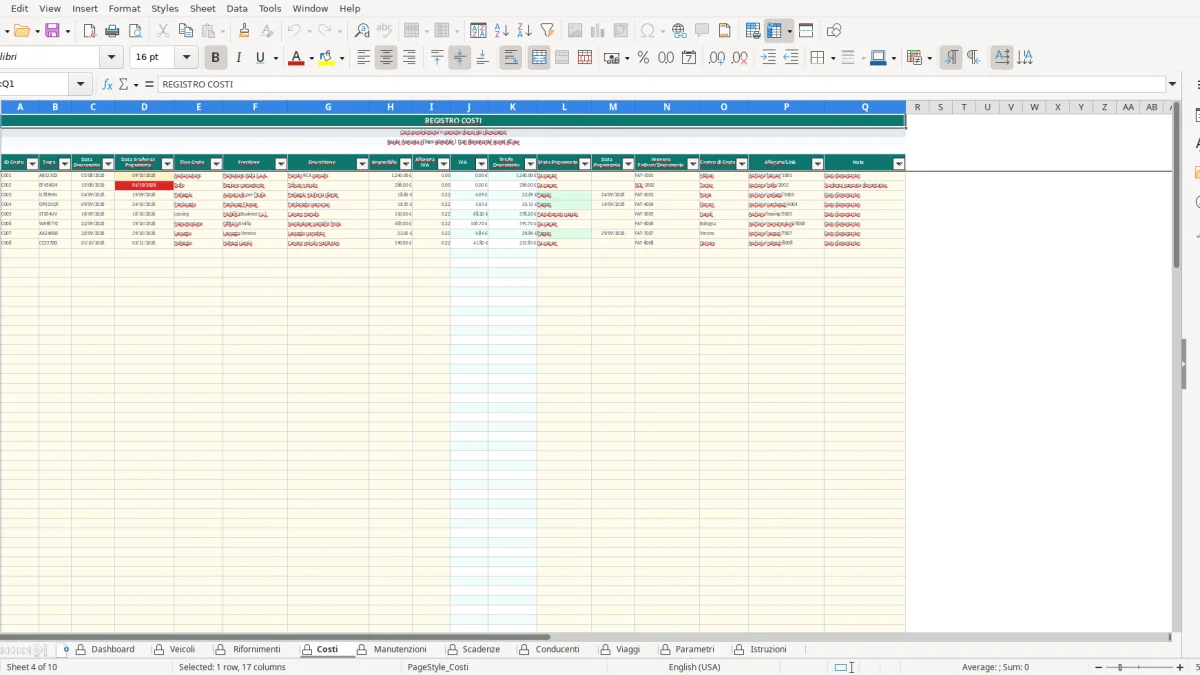The image size is (1200, 675).
Task: Click the Copy icon
Action: pyautogui.click(x=185, y=31)
